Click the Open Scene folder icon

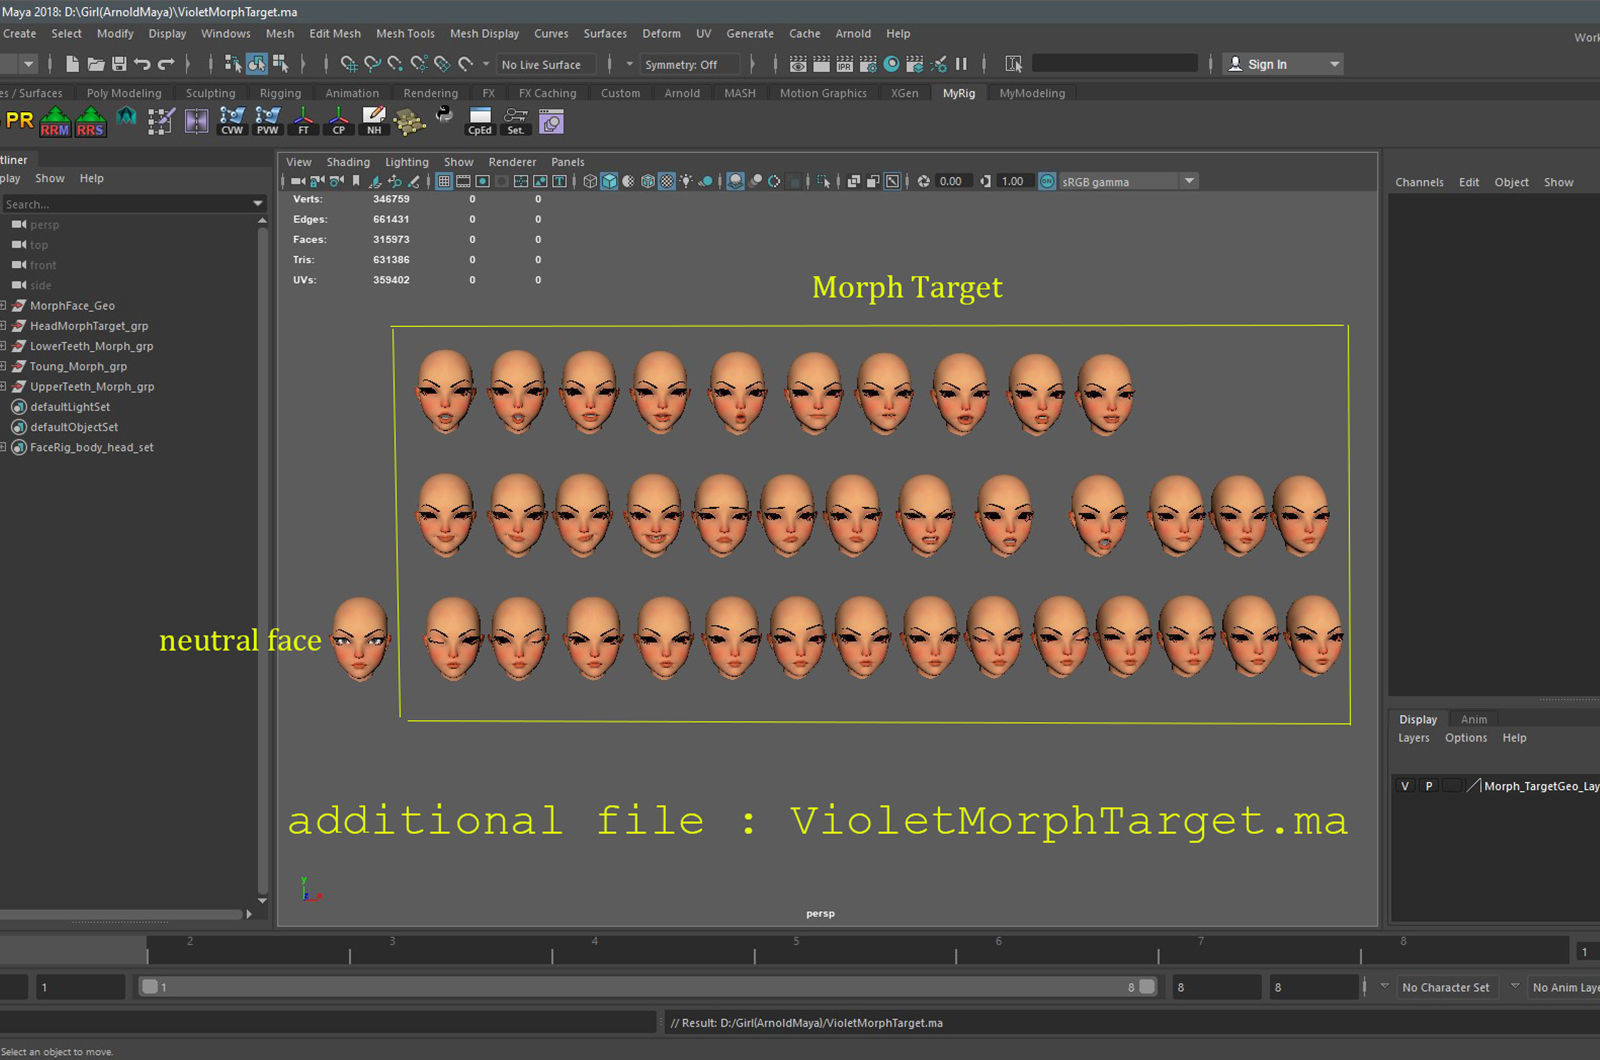[96, 64]
